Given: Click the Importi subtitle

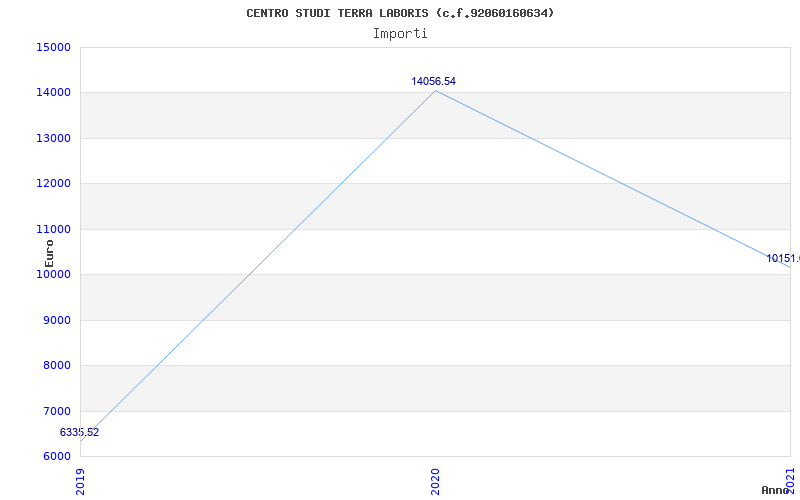Looking at the screenshot, I should (400, 34).
